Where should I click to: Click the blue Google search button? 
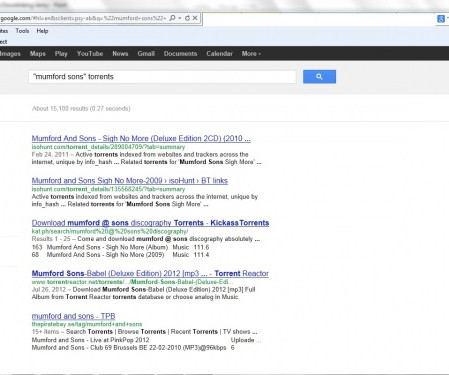pyautogui.click(x=319, y=77)
